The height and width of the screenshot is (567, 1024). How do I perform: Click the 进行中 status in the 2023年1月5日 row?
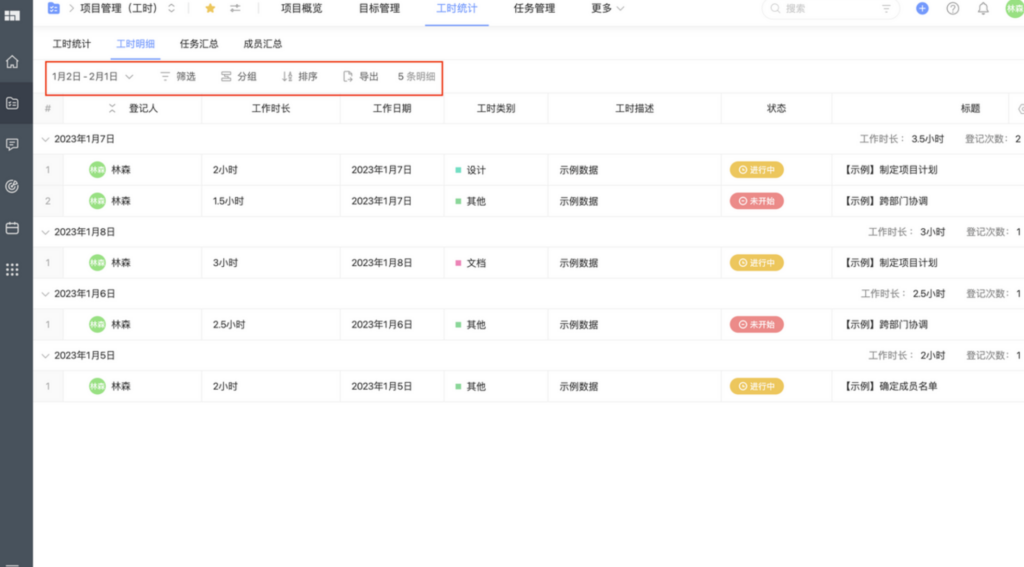pyautogui.click(x=756, y=386)
